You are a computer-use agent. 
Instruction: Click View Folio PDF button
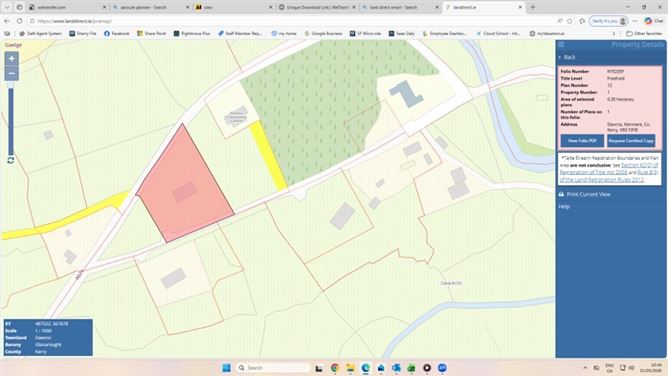(x=582, y=141)
